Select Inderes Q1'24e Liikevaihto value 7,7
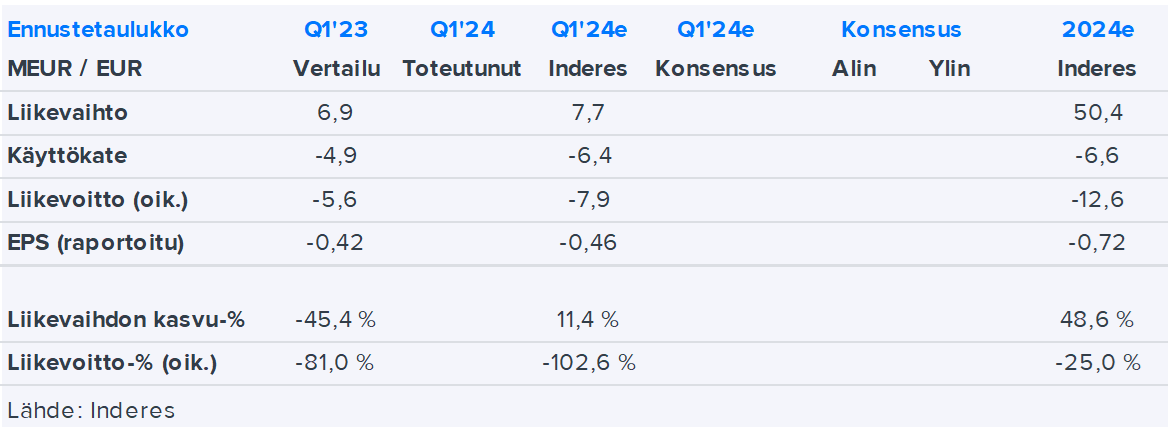The width and height of the screenshot is (1168, 427). tap(589, 113)
